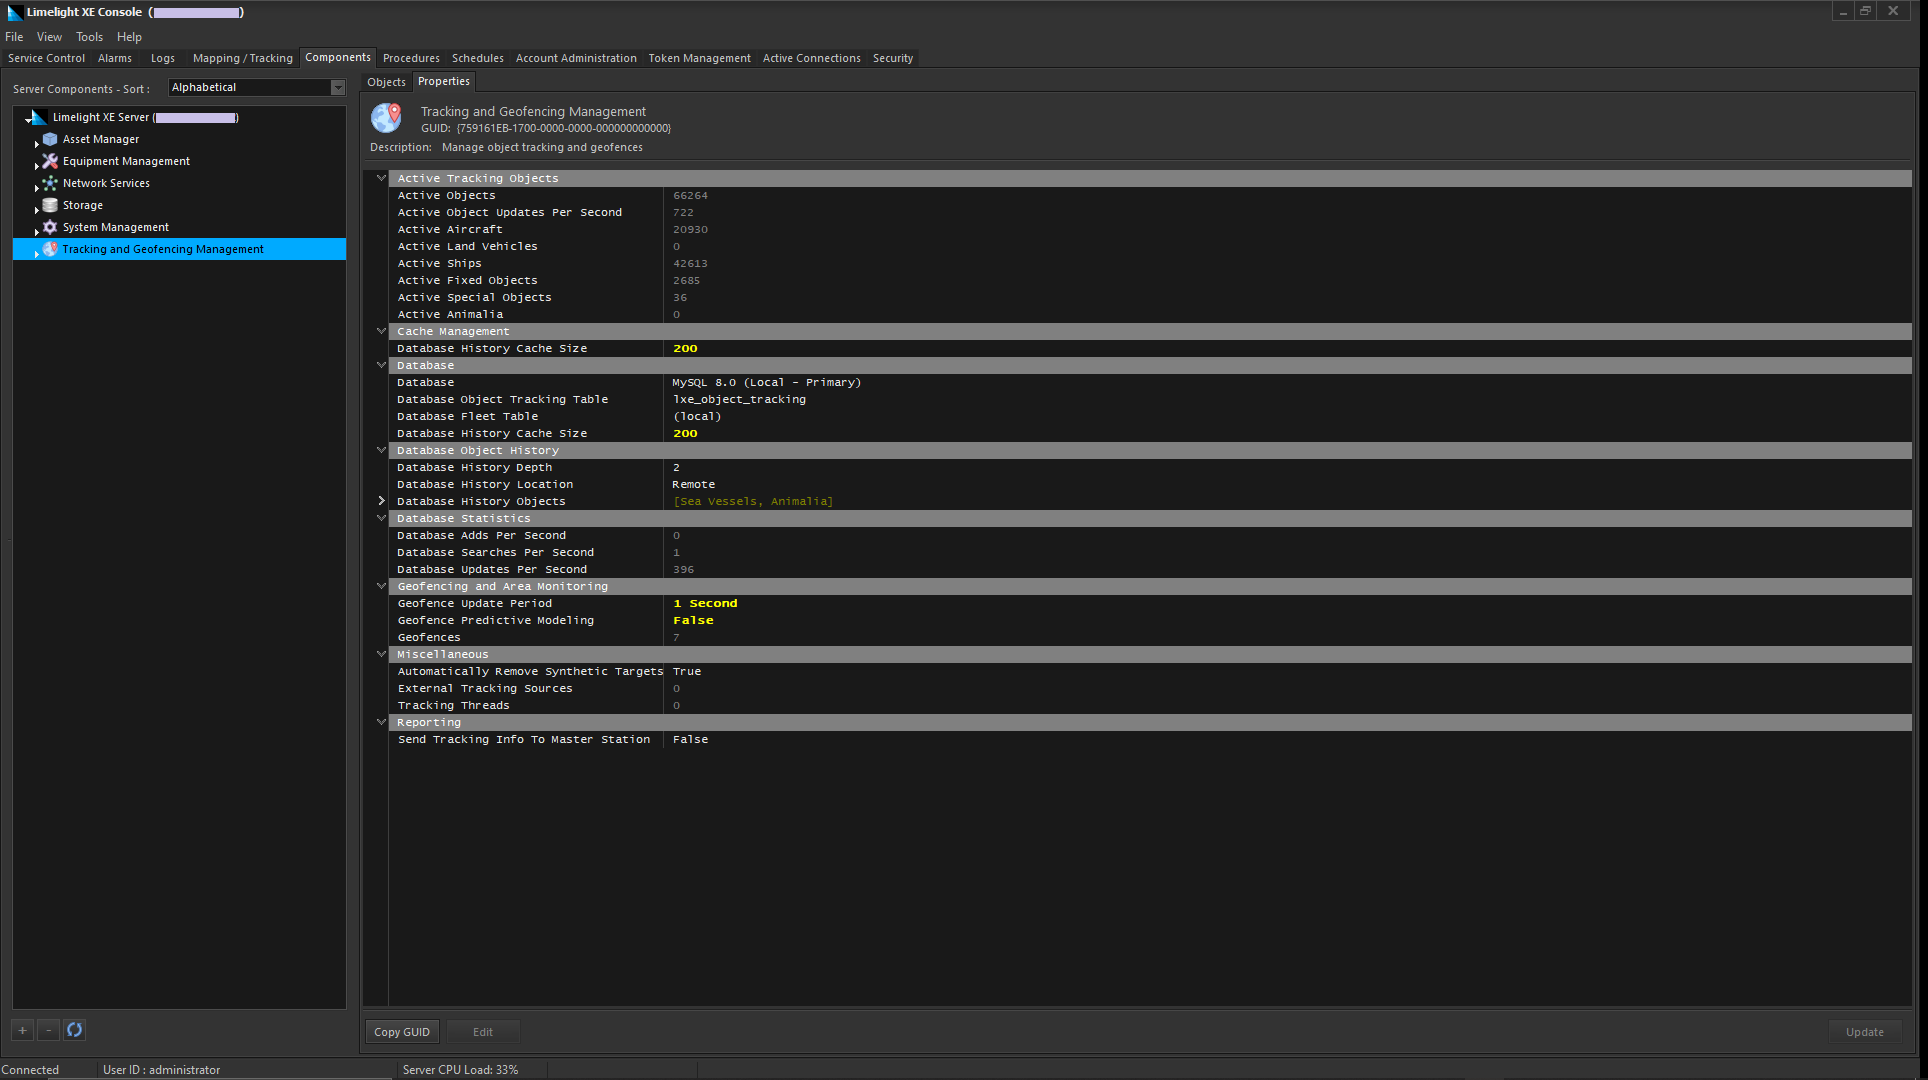Viewport: 1928px width, 1080px height.
Task: Click the User ID administrator status entry
Action: pos(162,1070)
